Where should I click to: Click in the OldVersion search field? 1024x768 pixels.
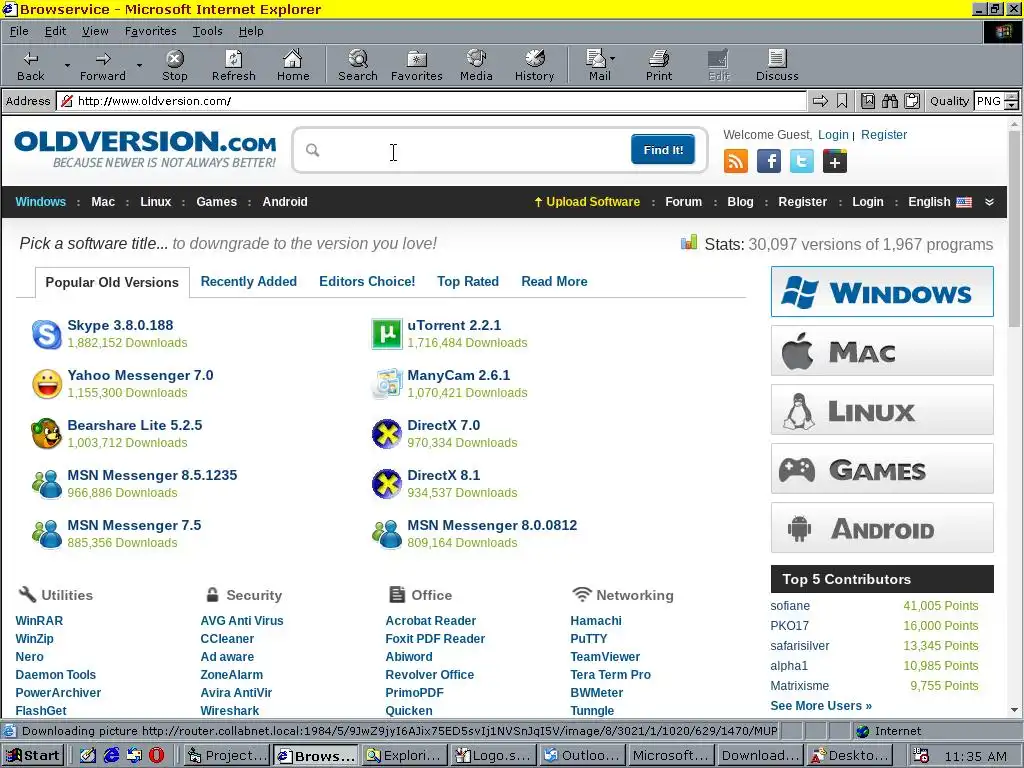[473, 150]
